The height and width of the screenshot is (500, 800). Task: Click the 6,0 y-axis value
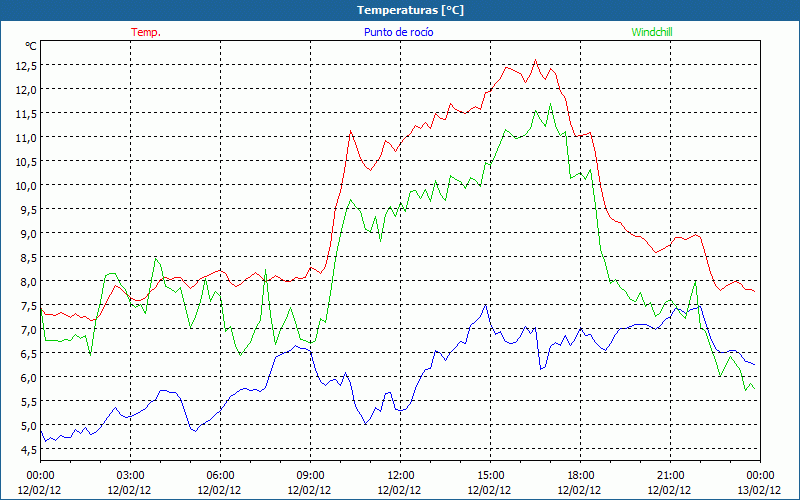(28, 377)
